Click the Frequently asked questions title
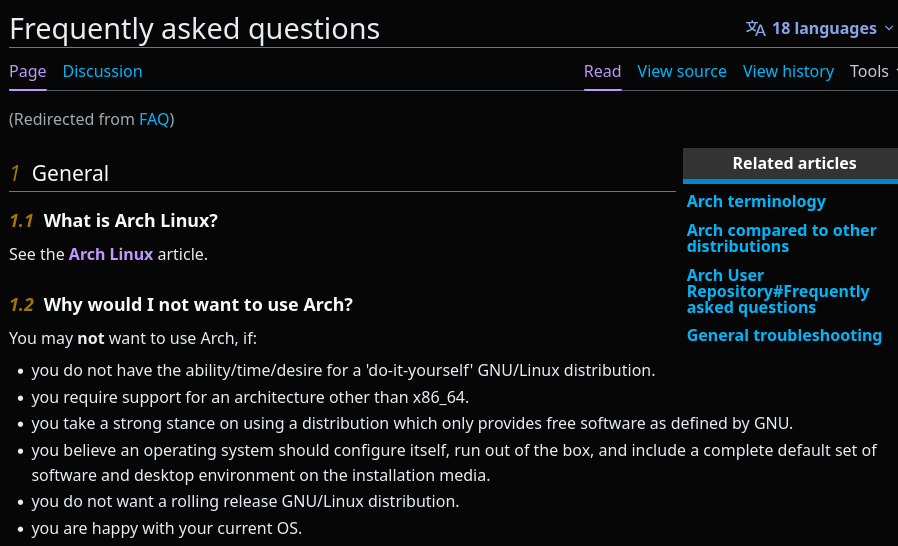Viewport: 898px width, 546px height. pyautogui.click(x=195, y=29)
